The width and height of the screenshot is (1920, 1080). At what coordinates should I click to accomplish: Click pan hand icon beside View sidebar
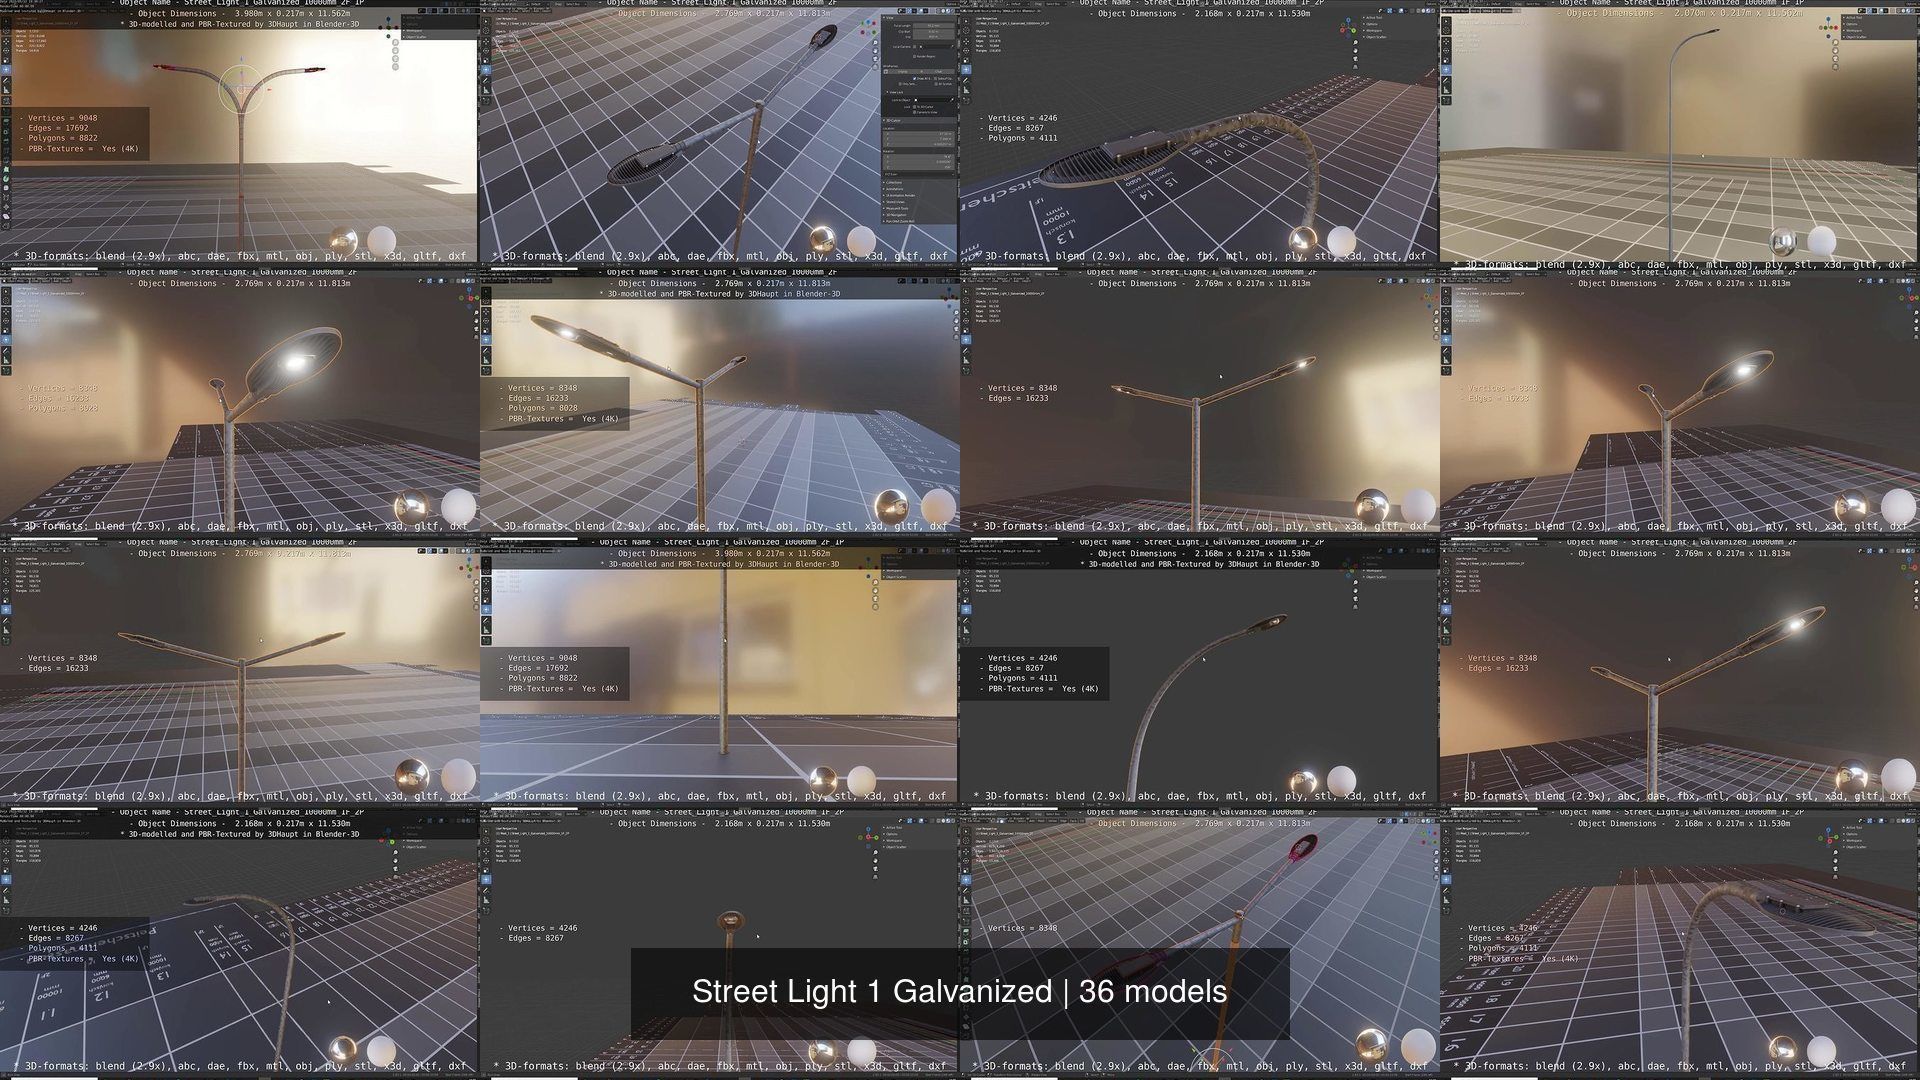875,51
